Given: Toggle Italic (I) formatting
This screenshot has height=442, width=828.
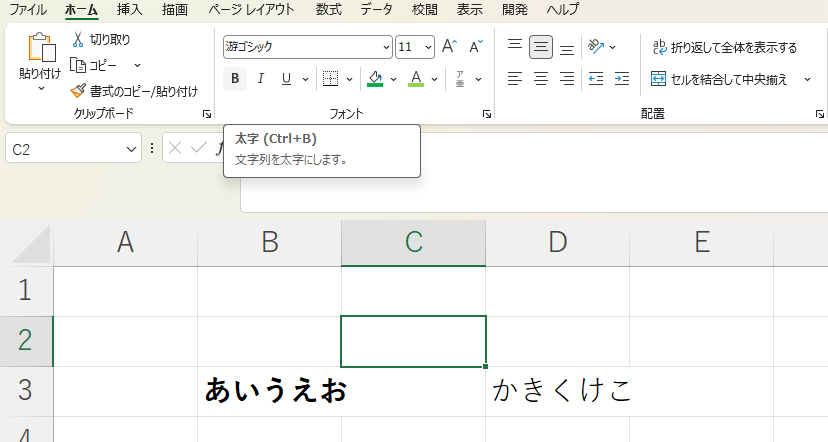Looking at the screenshot, I should [x=260, y=79].
